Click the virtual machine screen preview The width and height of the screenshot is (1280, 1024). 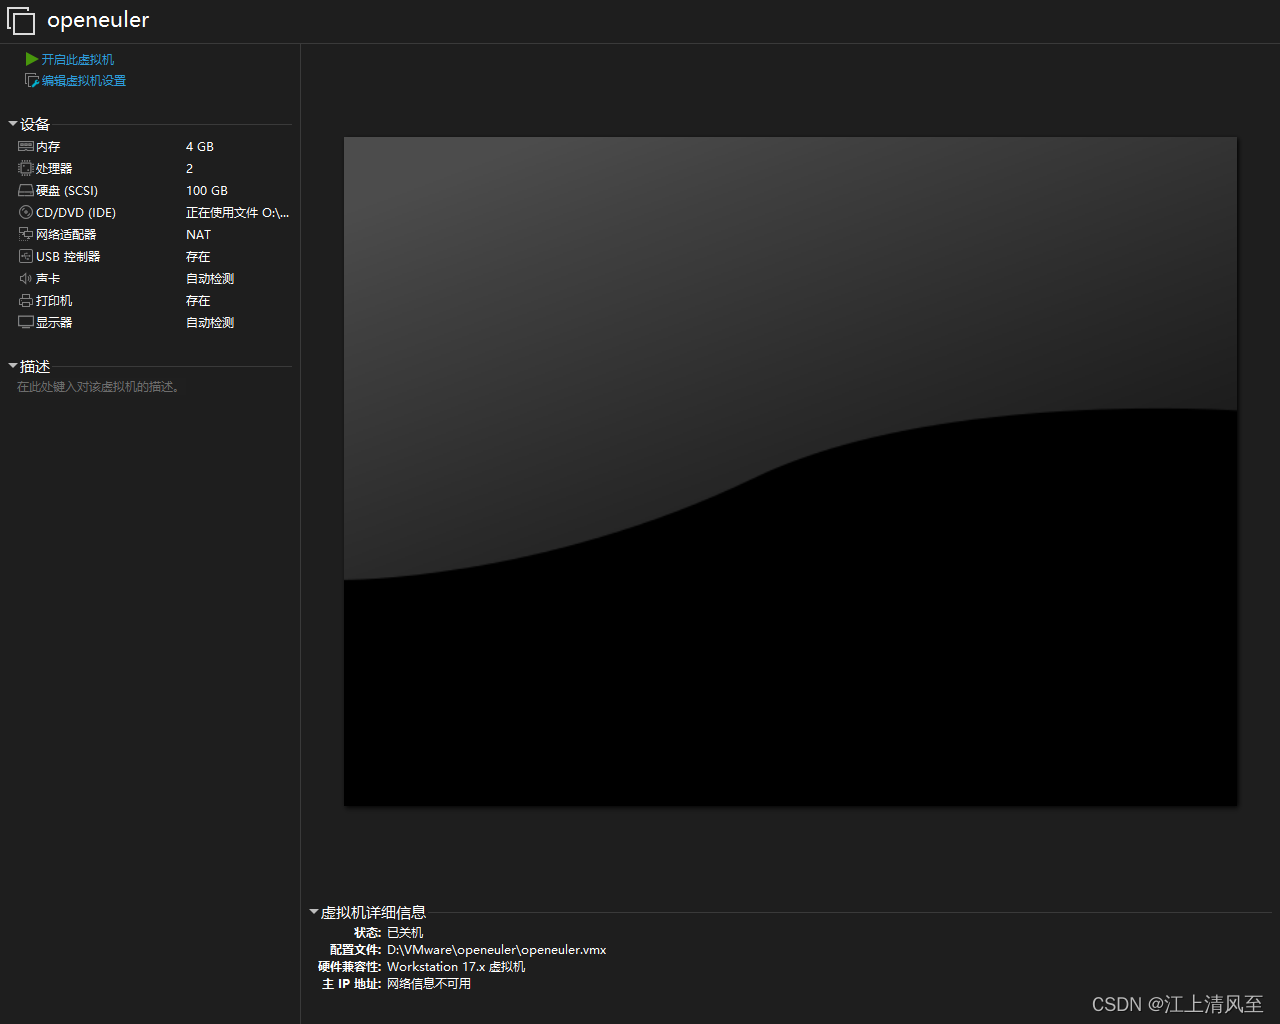[x=790, y=471]
